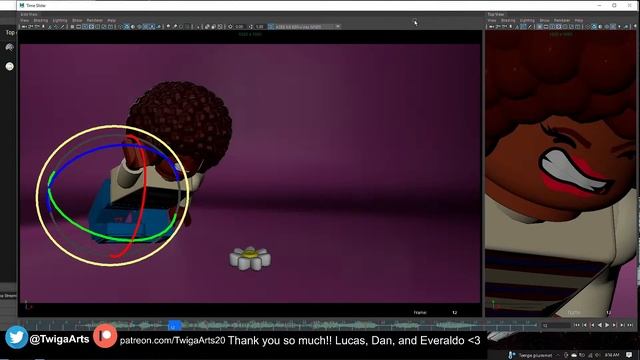Screen dimensions: 640x360
Task: Click Shadows icon in left viewport toolbar
Action: (159, 27)
